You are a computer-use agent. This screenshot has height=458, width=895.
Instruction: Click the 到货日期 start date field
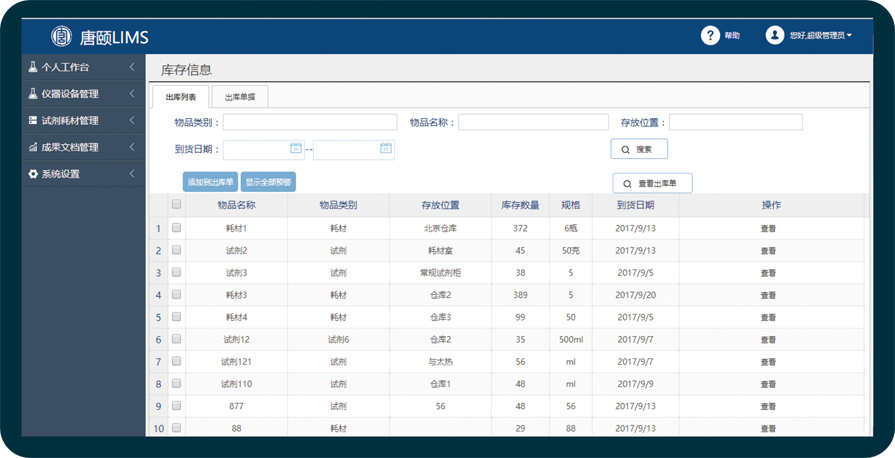(x=264, y=150)
